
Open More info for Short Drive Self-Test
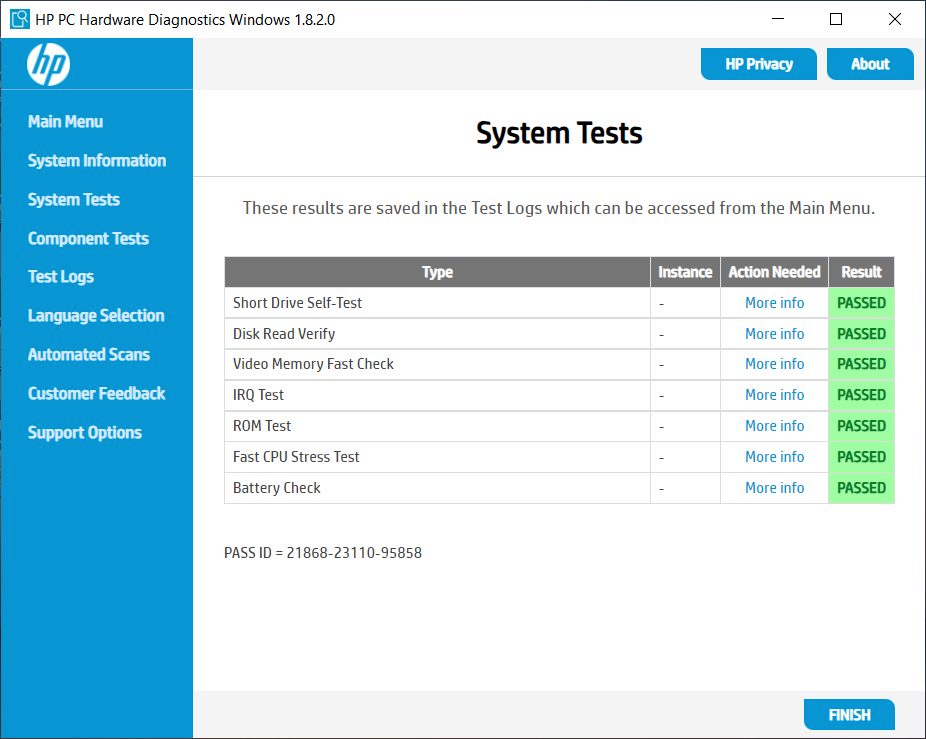click(x=773, y=302)
